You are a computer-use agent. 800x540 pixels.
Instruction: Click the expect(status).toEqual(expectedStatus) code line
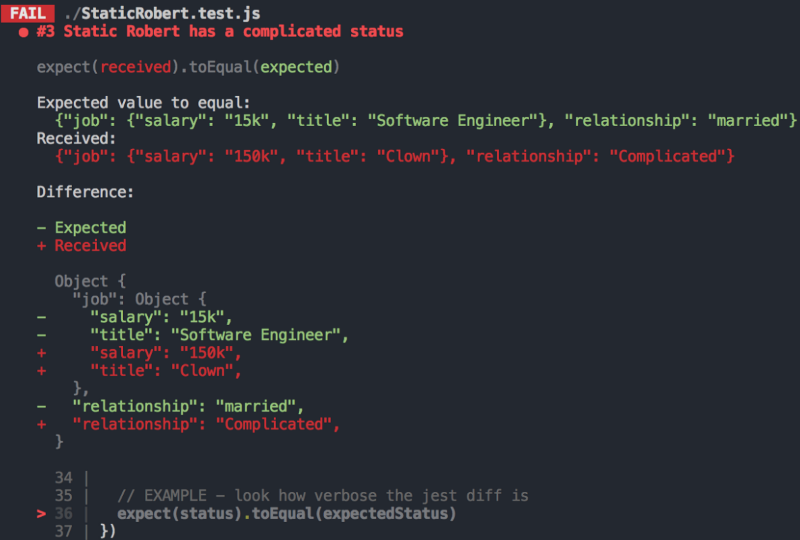pyautogui.click(x=287, y=513)
